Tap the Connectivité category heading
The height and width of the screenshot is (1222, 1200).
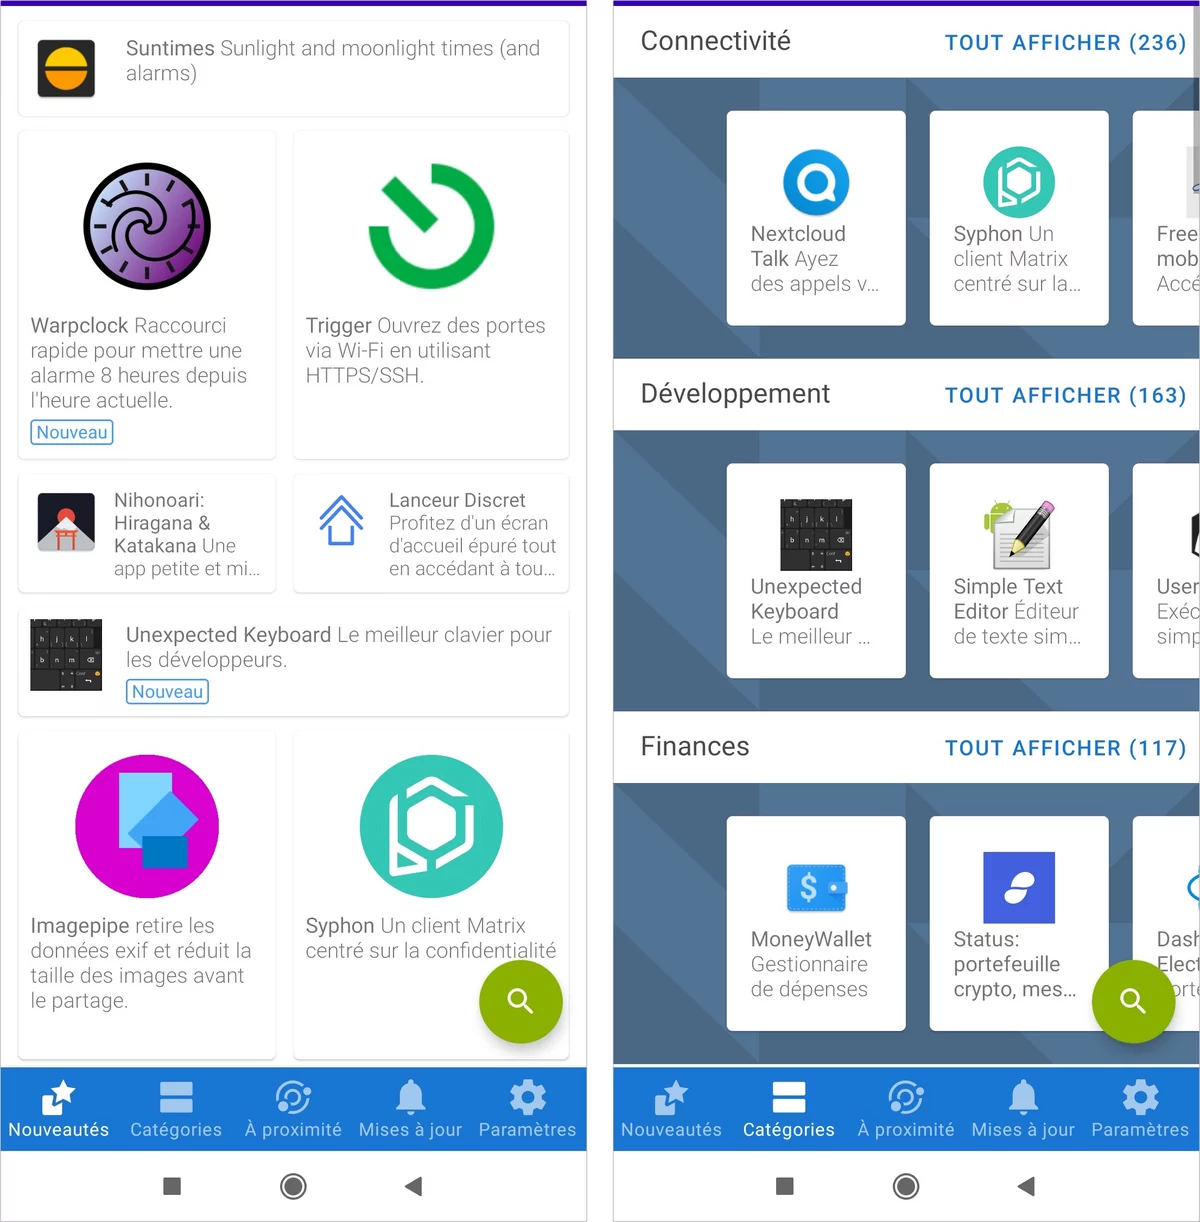tap(715, 41)
